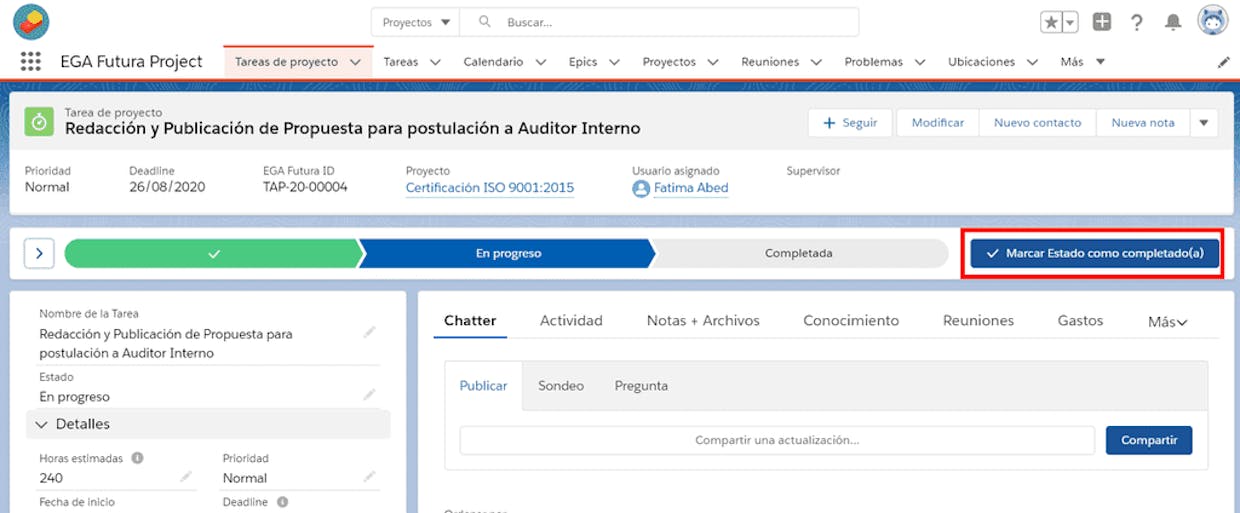Viewport: 1240px width, 513px height.
Task: Select the Completada path stage
Action: (799, 254)
